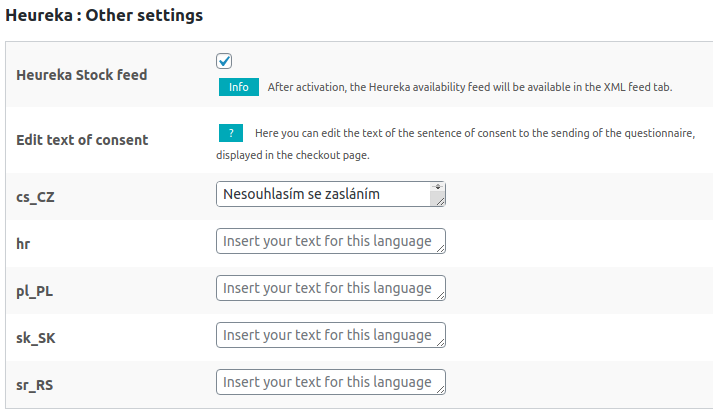The height and width of the screenshot is (409, 713).
Task: Click the Edit text of consent label
Action: (82, 140)
